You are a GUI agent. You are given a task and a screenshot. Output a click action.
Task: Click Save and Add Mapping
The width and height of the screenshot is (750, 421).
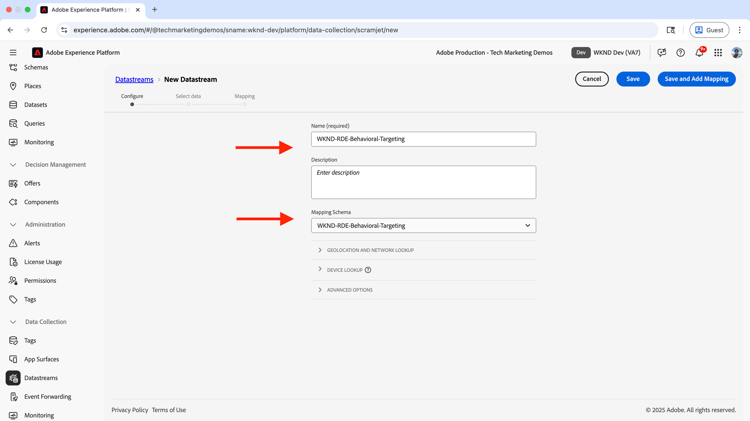[696, 79]
